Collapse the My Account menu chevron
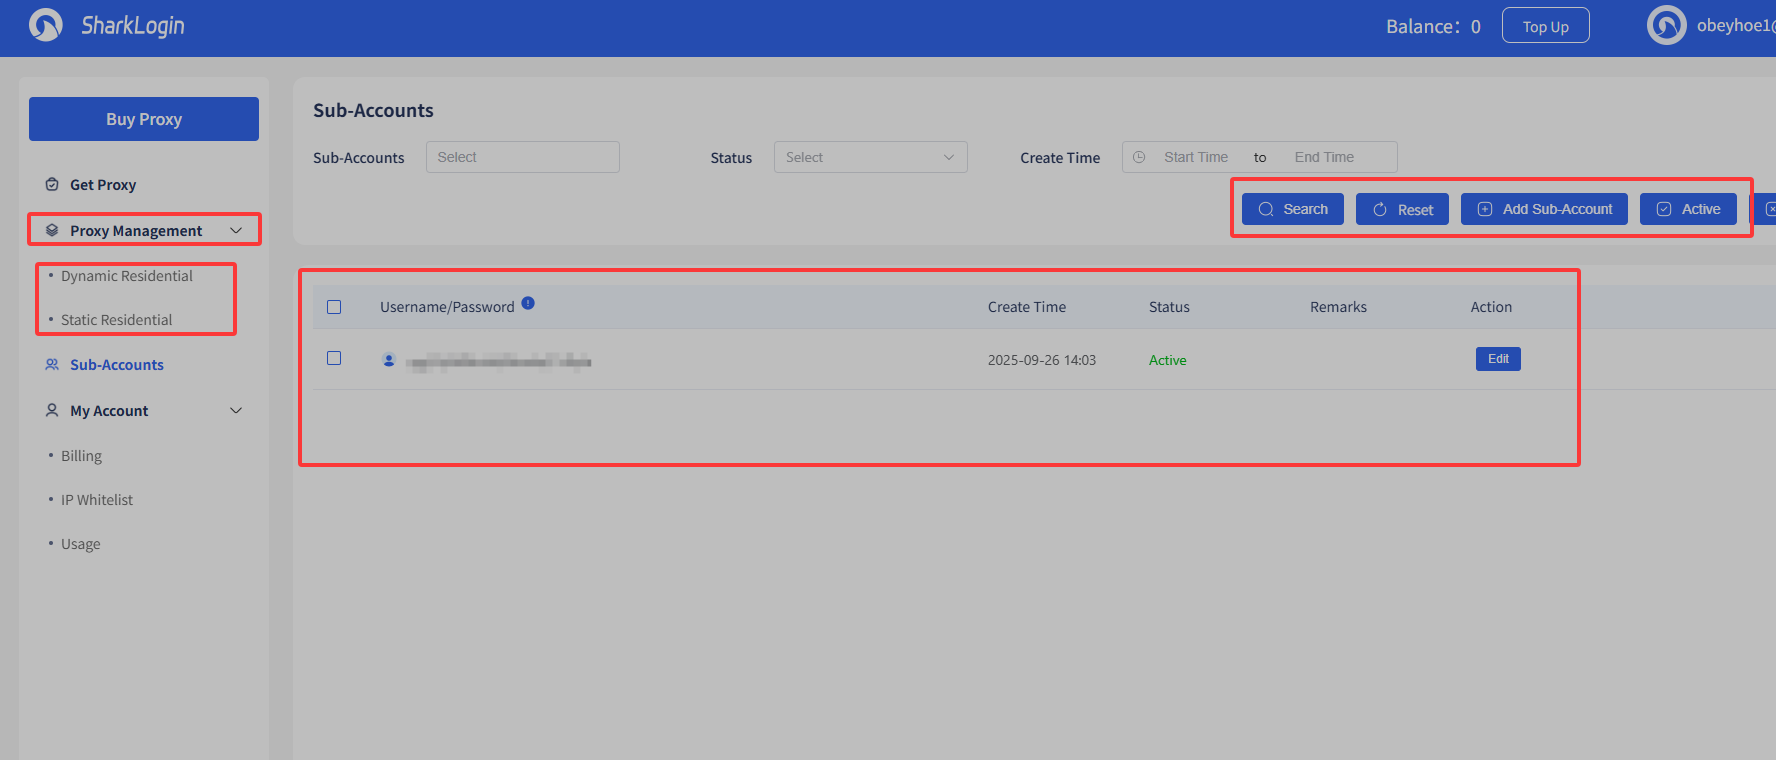 236,410
